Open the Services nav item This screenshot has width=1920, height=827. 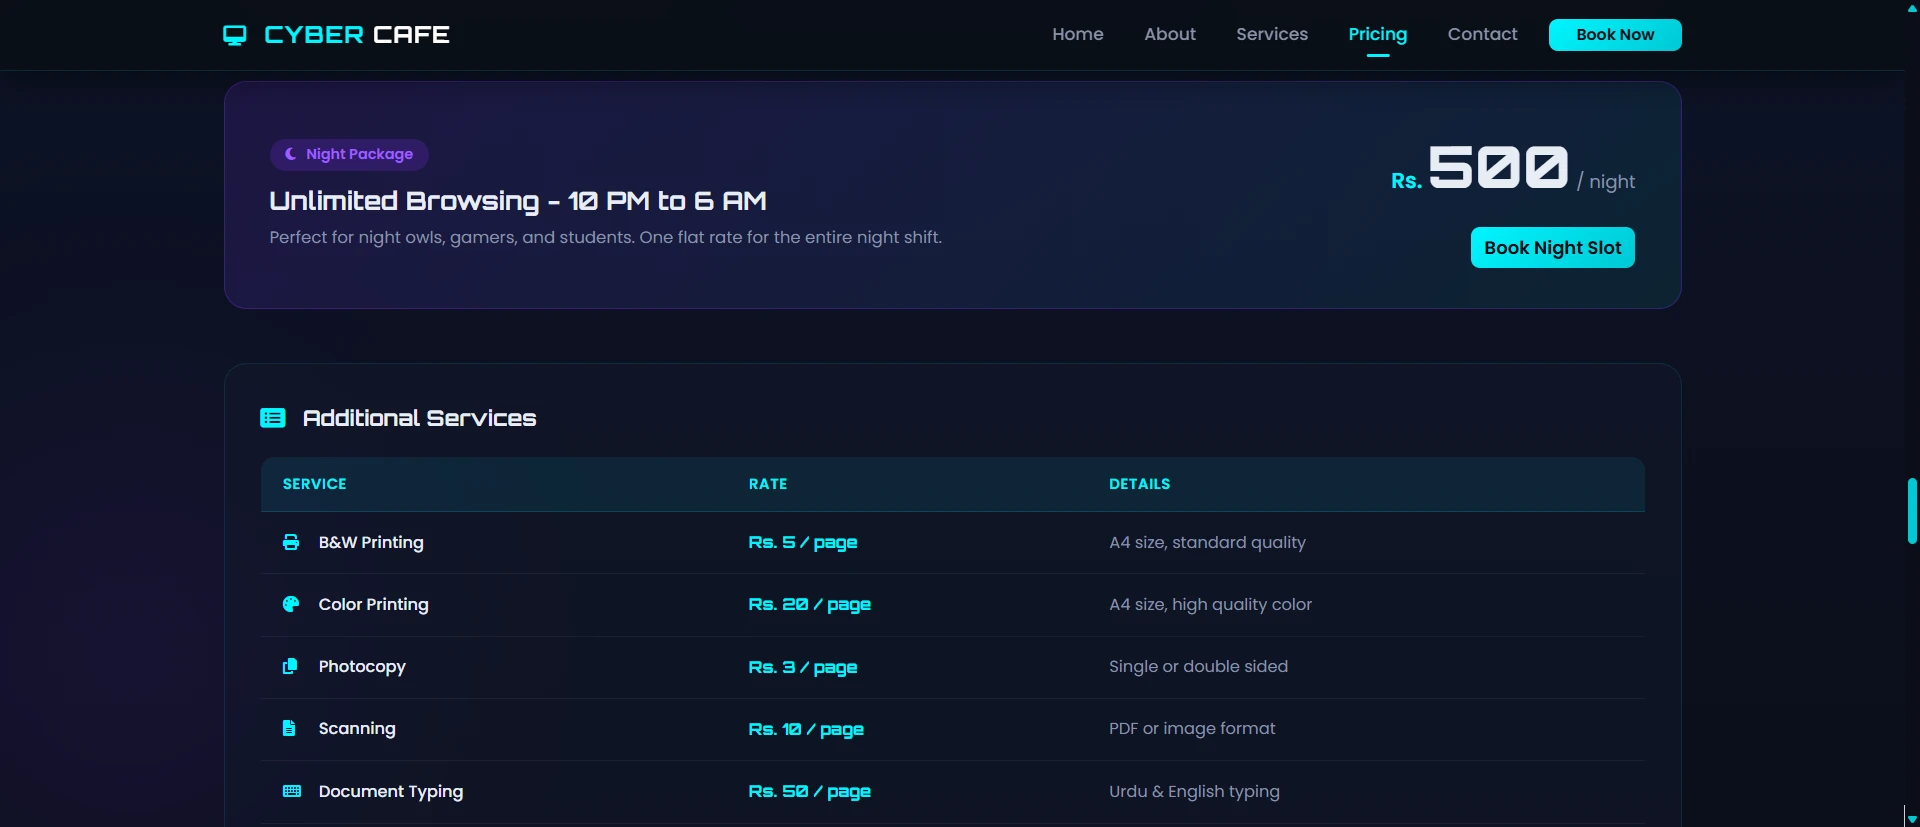click(1272, 34)
